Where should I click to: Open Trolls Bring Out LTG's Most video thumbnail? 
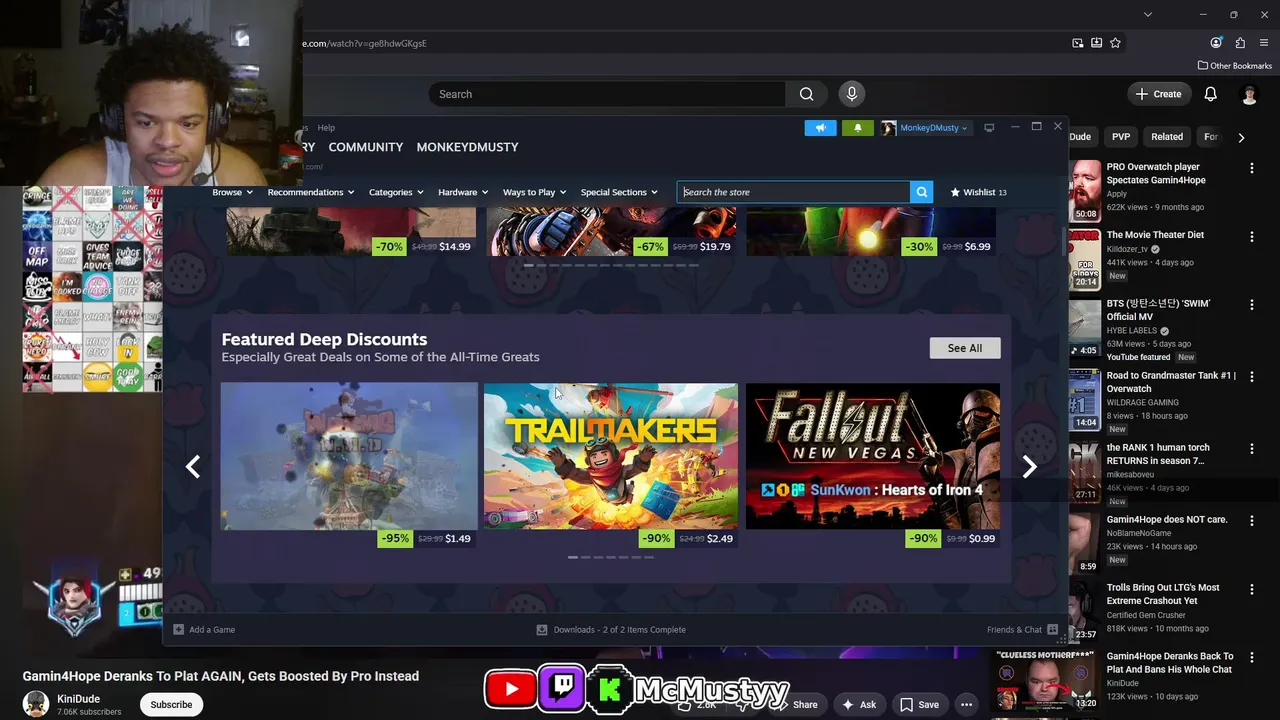[x=1084, y=611]
